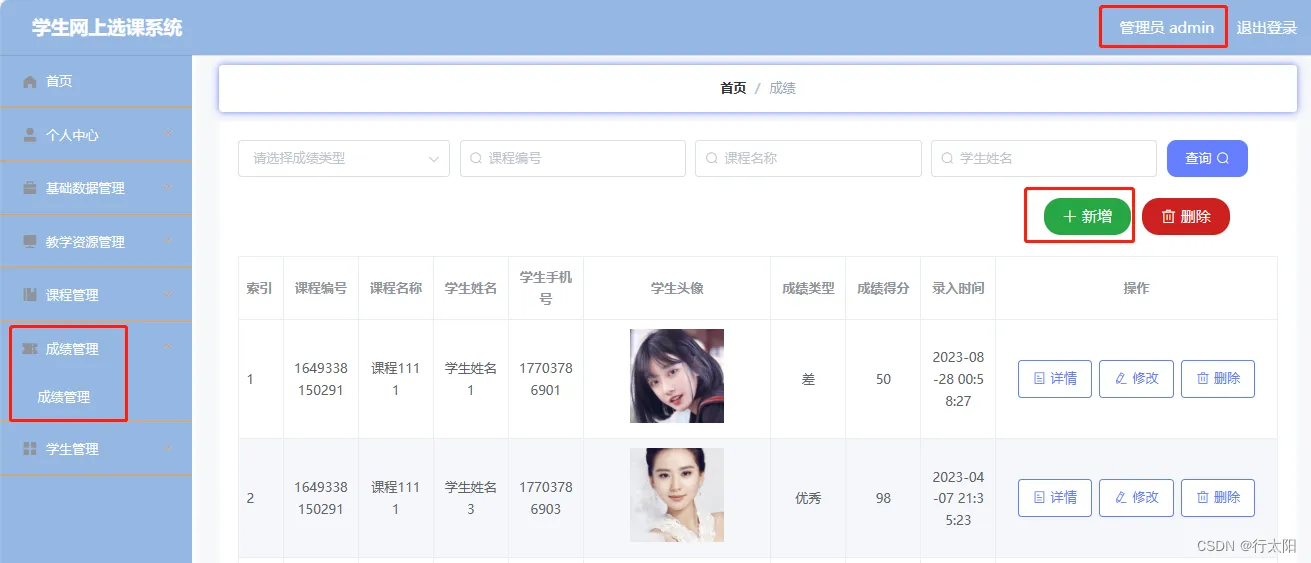View 详情 for 学生姓名3 row
Image resolution: width=1311 pixels, height=563 pixels.
[1055, 498]
